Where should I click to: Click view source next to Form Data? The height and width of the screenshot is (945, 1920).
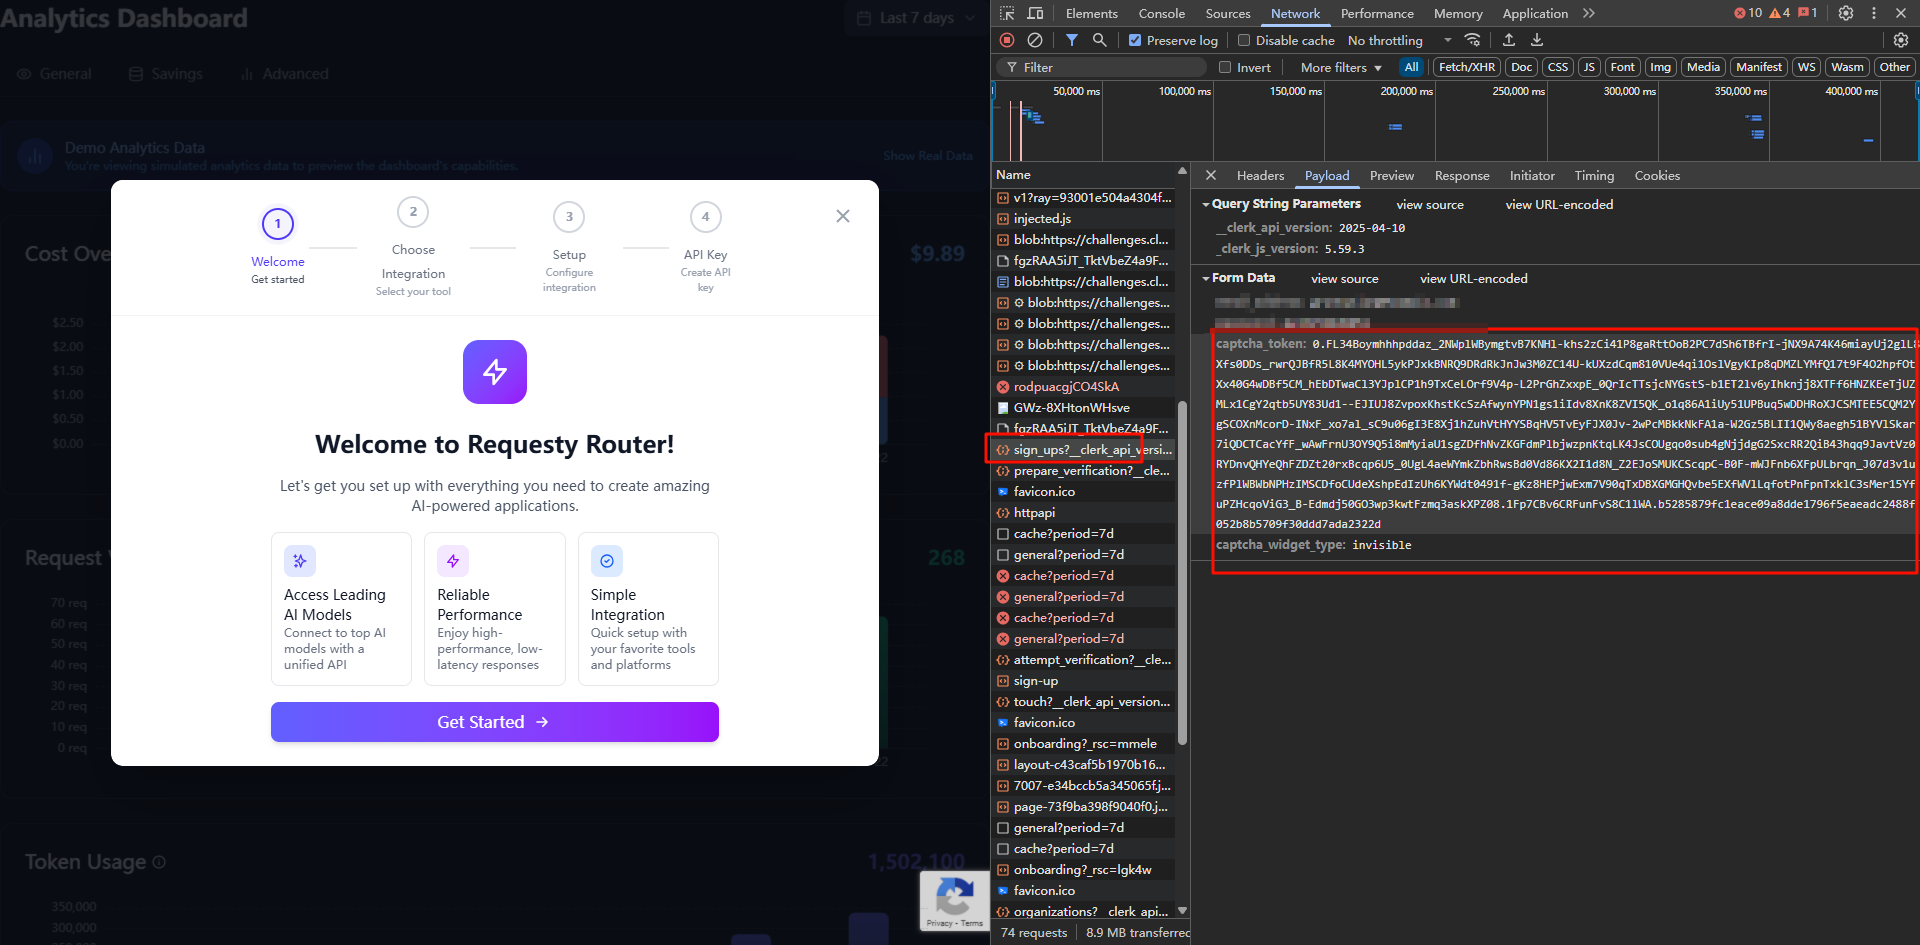[1345, 278]
